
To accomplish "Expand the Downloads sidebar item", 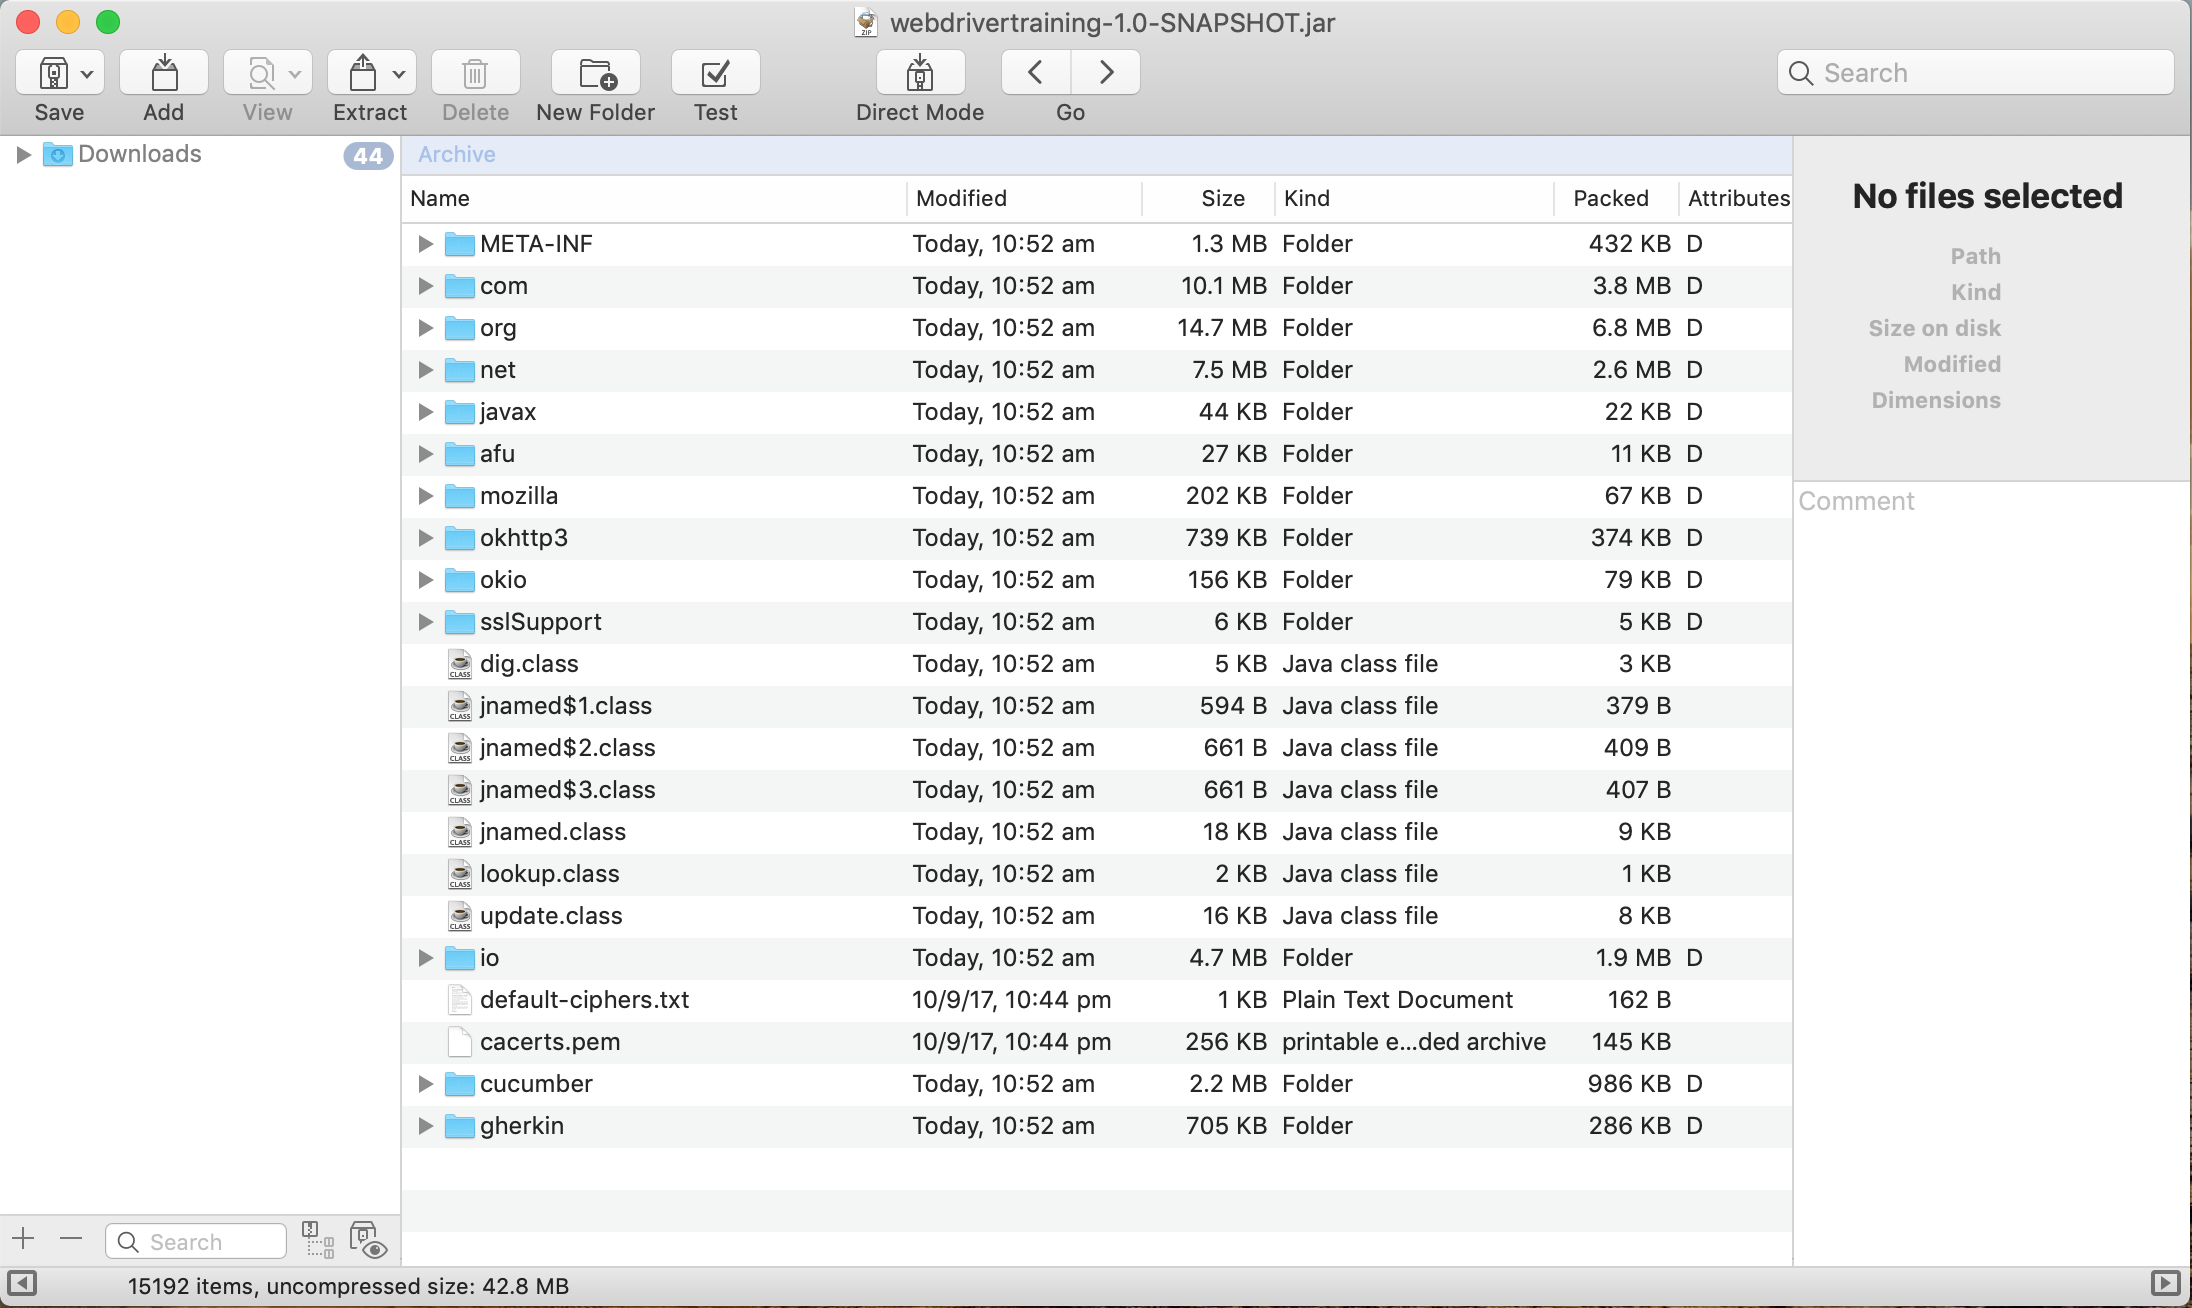I will click(x=23, y=154).
